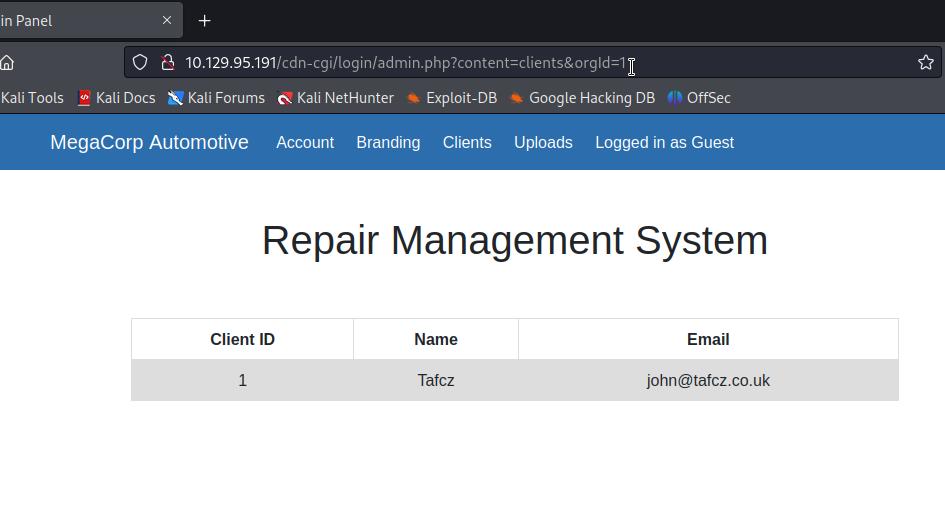Click the insecure connection padlock icon
Screen dimensions: 945x507
point(168,63)
